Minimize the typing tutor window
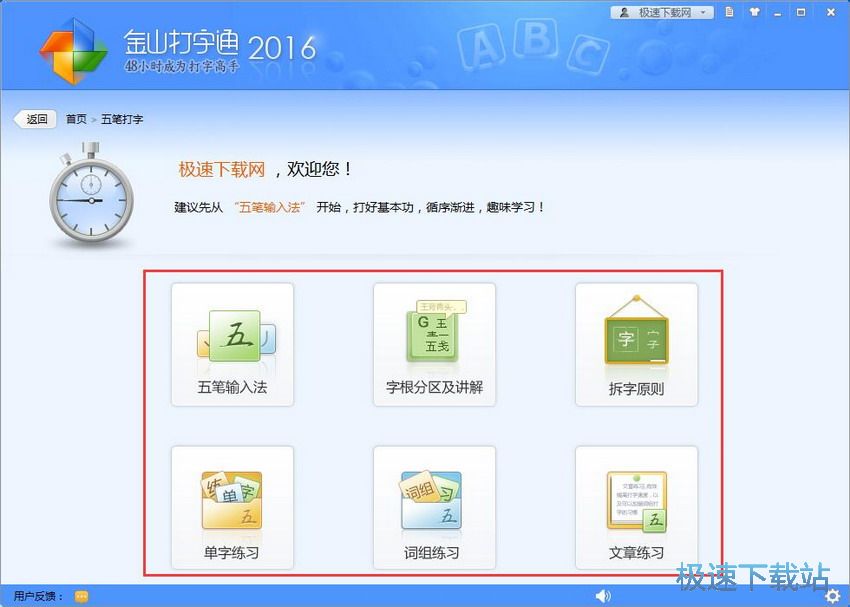This screenshot has height=607, width=850. click(778, 13)
